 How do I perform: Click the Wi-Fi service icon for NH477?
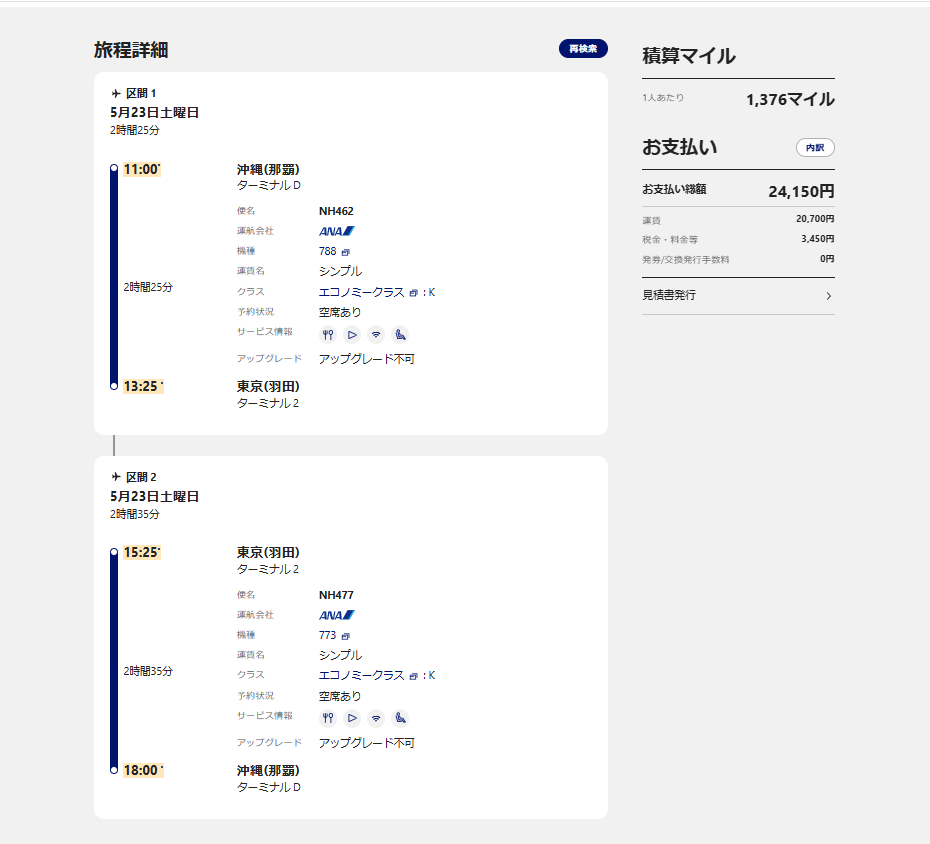coord(376,718)
